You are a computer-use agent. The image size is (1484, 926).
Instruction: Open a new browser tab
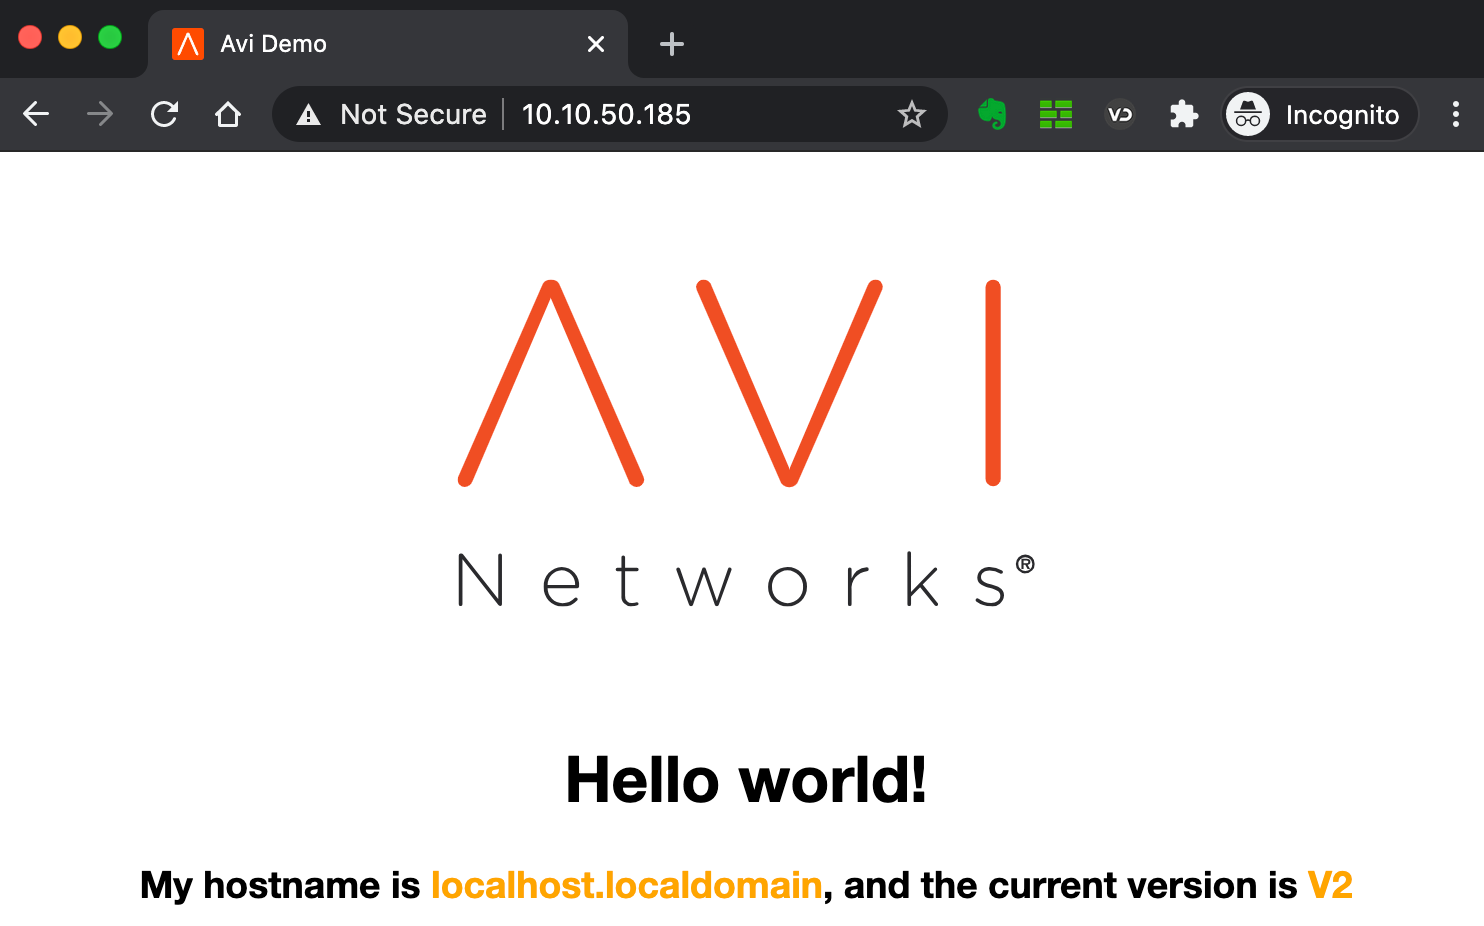pos(672,44)
